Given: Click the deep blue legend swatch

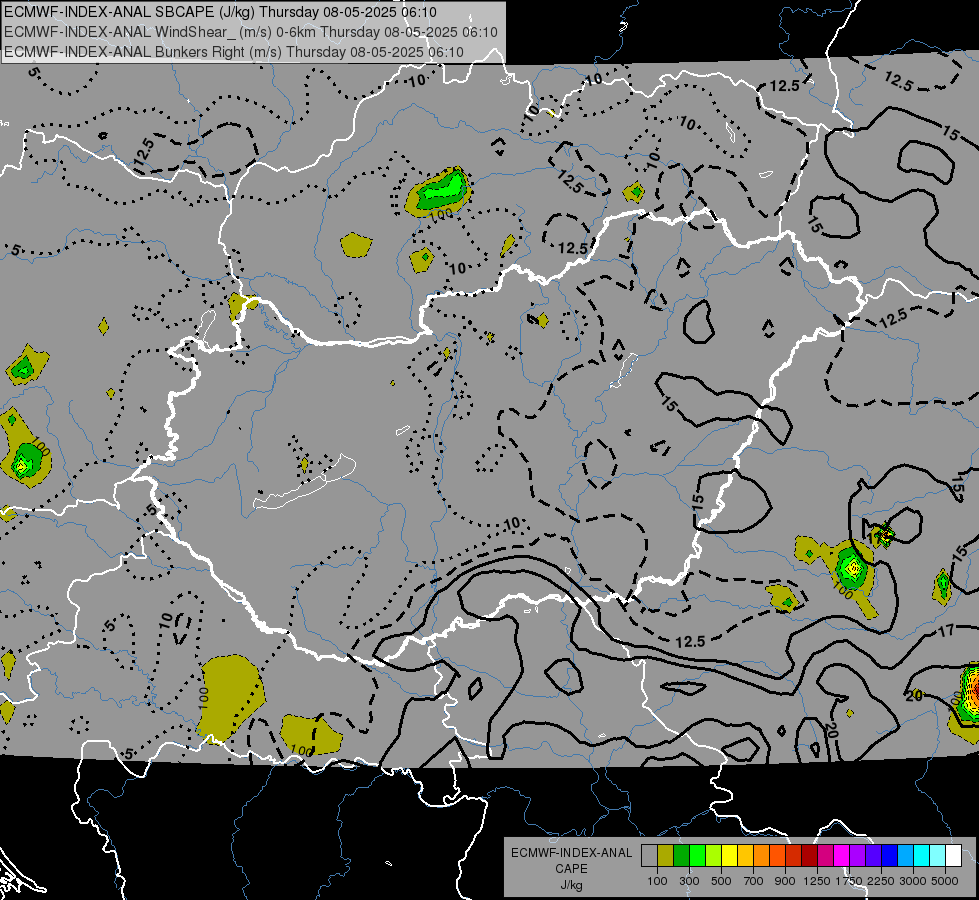Looking at the screenshot, I should tap(890, 855).
